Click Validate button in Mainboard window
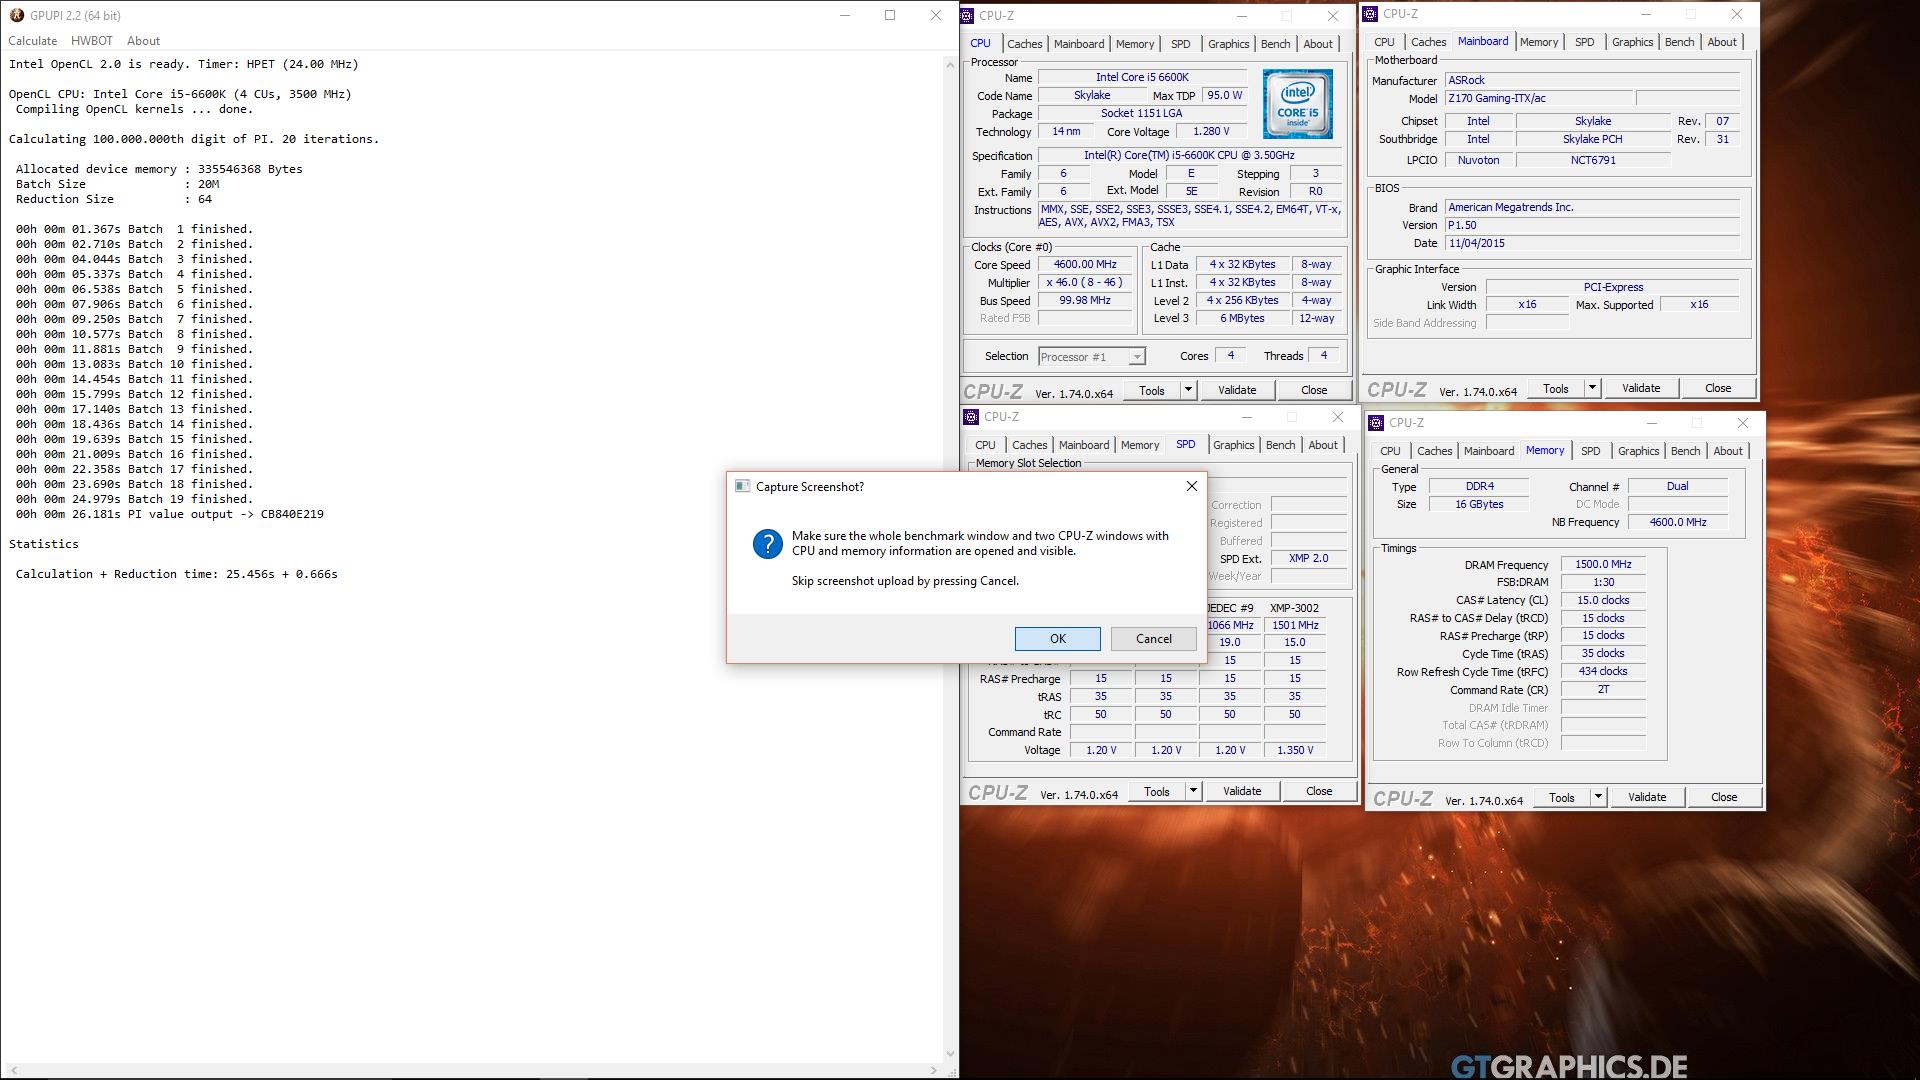Image resolution: width=1920 pixels, height=1080 pixels. point(1640,388)
